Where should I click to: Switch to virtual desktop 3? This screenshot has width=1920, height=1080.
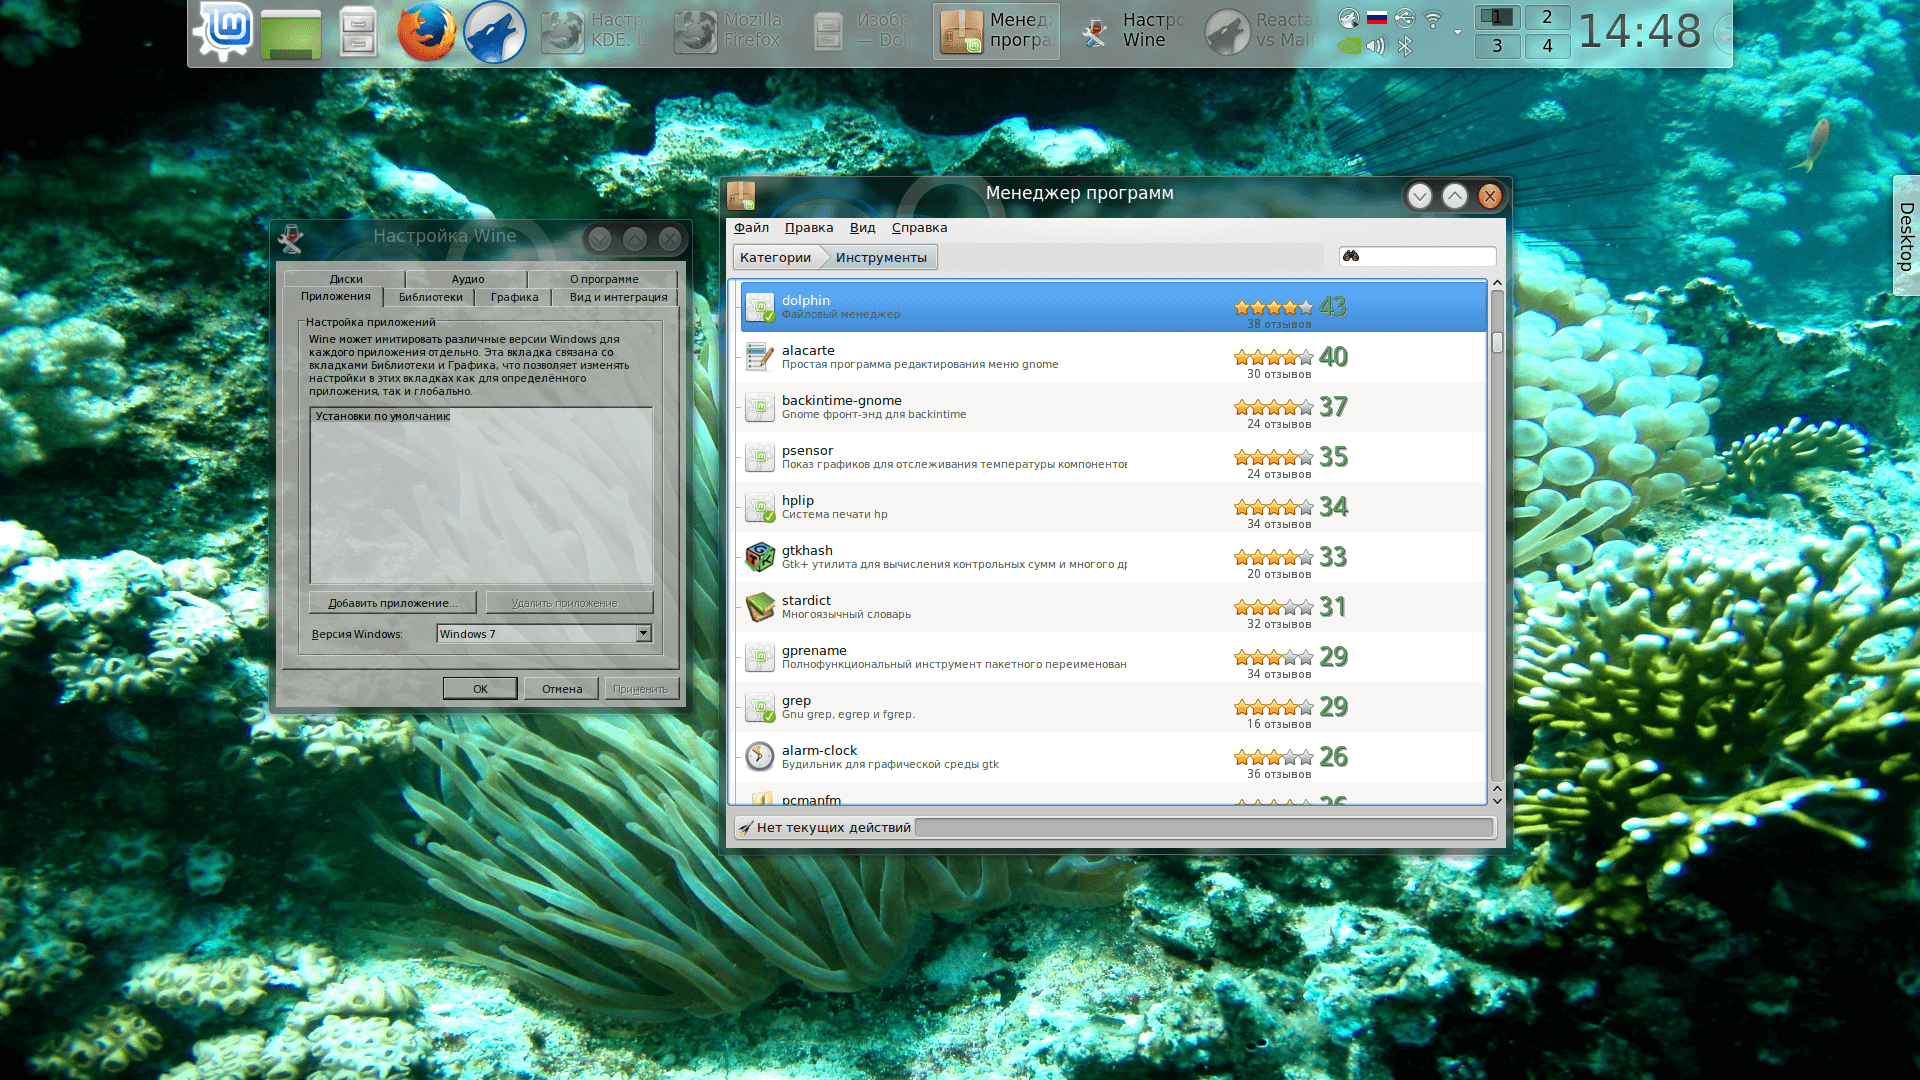pyautogui.click(x=1497, y=46)
